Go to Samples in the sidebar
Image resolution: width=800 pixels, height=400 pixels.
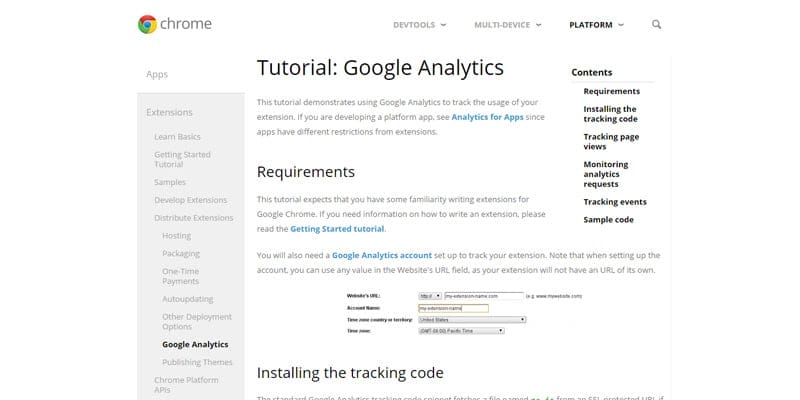(x=170, y=182)
